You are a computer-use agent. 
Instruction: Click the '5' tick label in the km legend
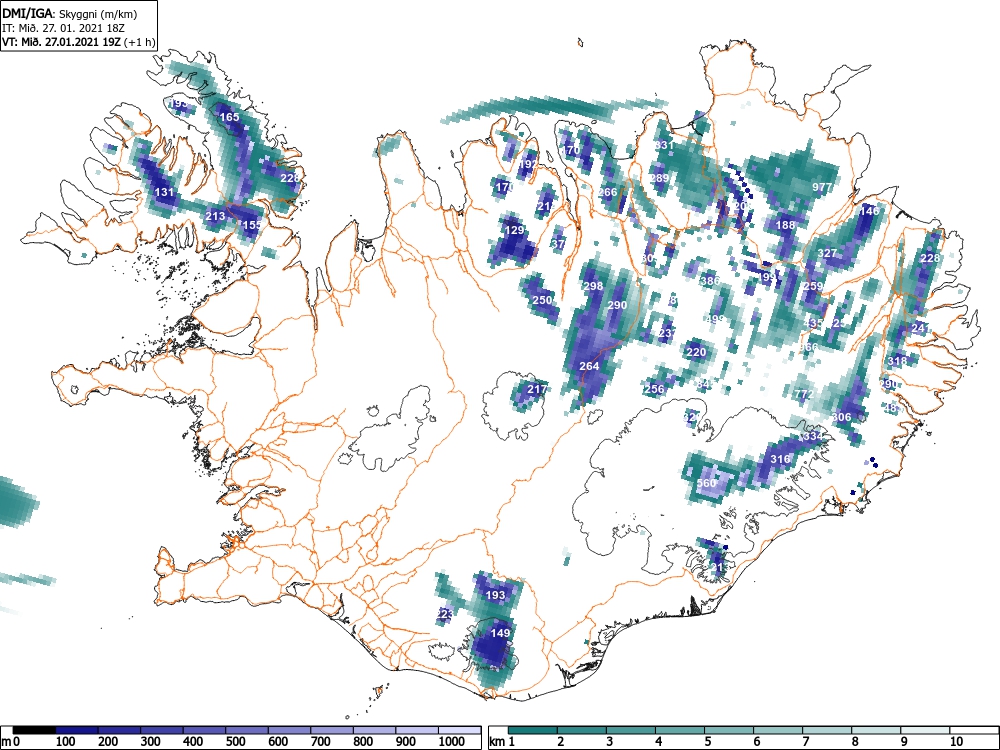click(x=708, y=742)
